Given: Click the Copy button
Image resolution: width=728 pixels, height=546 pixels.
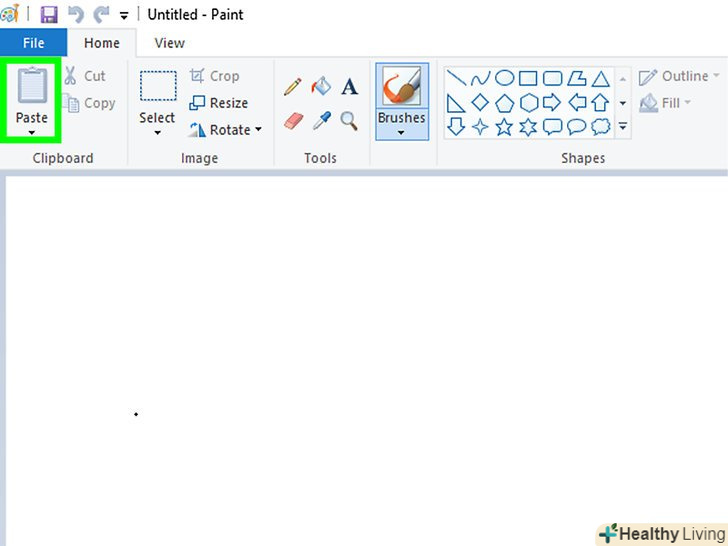Looking at the screenshot, I should point(89,103).
